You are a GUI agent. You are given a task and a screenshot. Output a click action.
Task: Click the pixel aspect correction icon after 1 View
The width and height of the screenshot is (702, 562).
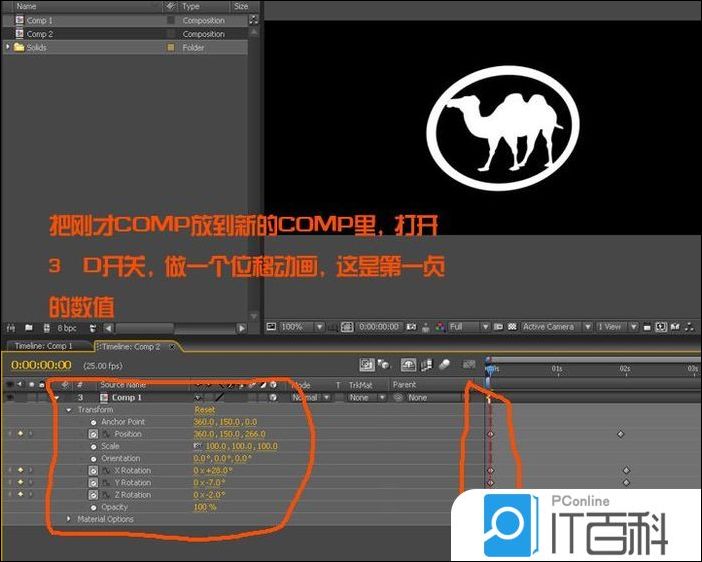(x=647, y=327)
